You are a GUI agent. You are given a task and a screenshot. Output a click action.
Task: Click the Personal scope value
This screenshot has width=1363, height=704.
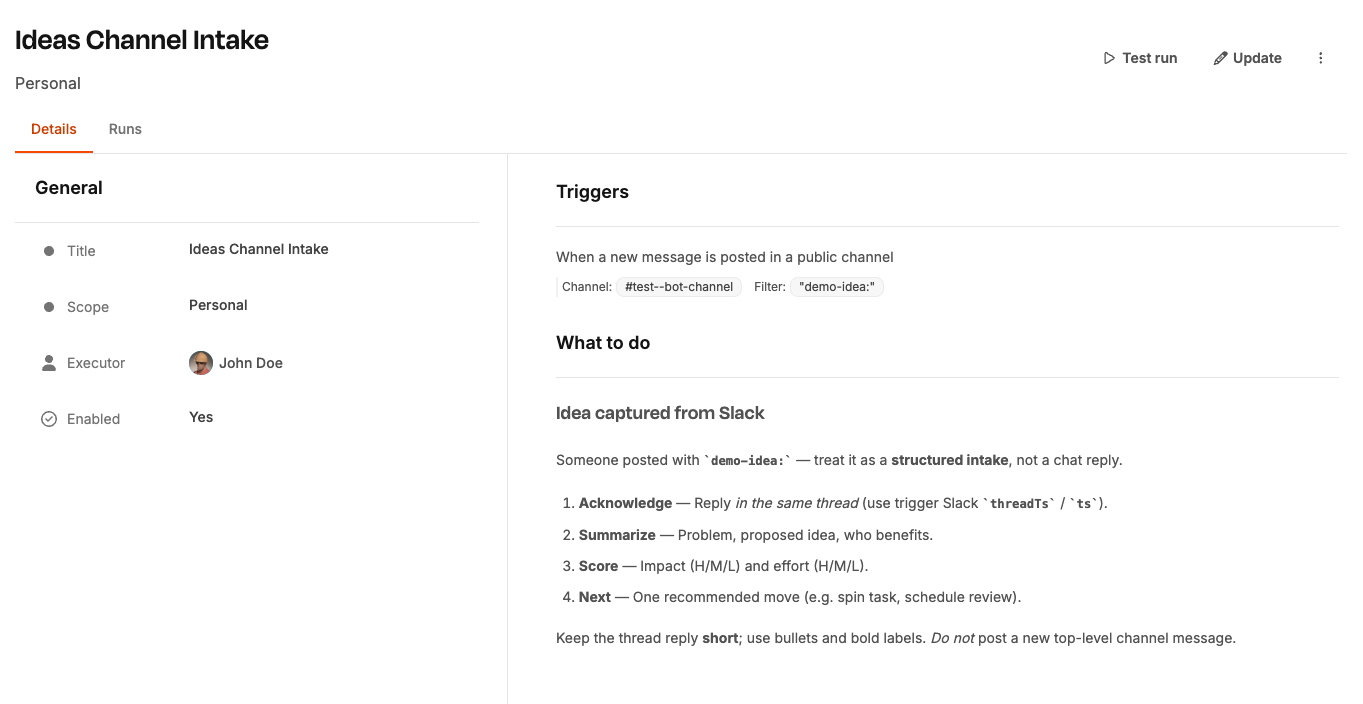click(x=218, y=305)
